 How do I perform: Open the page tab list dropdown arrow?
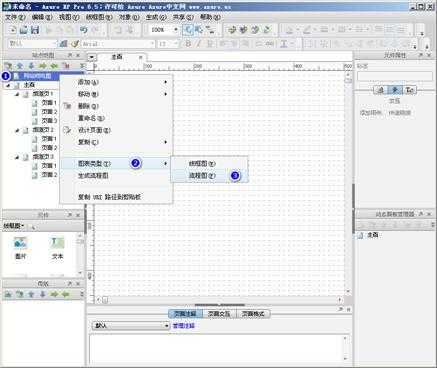(x=91, y=57)
